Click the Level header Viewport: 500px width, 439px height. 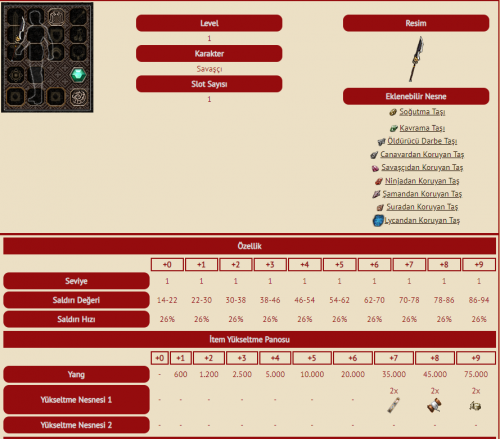209,23
